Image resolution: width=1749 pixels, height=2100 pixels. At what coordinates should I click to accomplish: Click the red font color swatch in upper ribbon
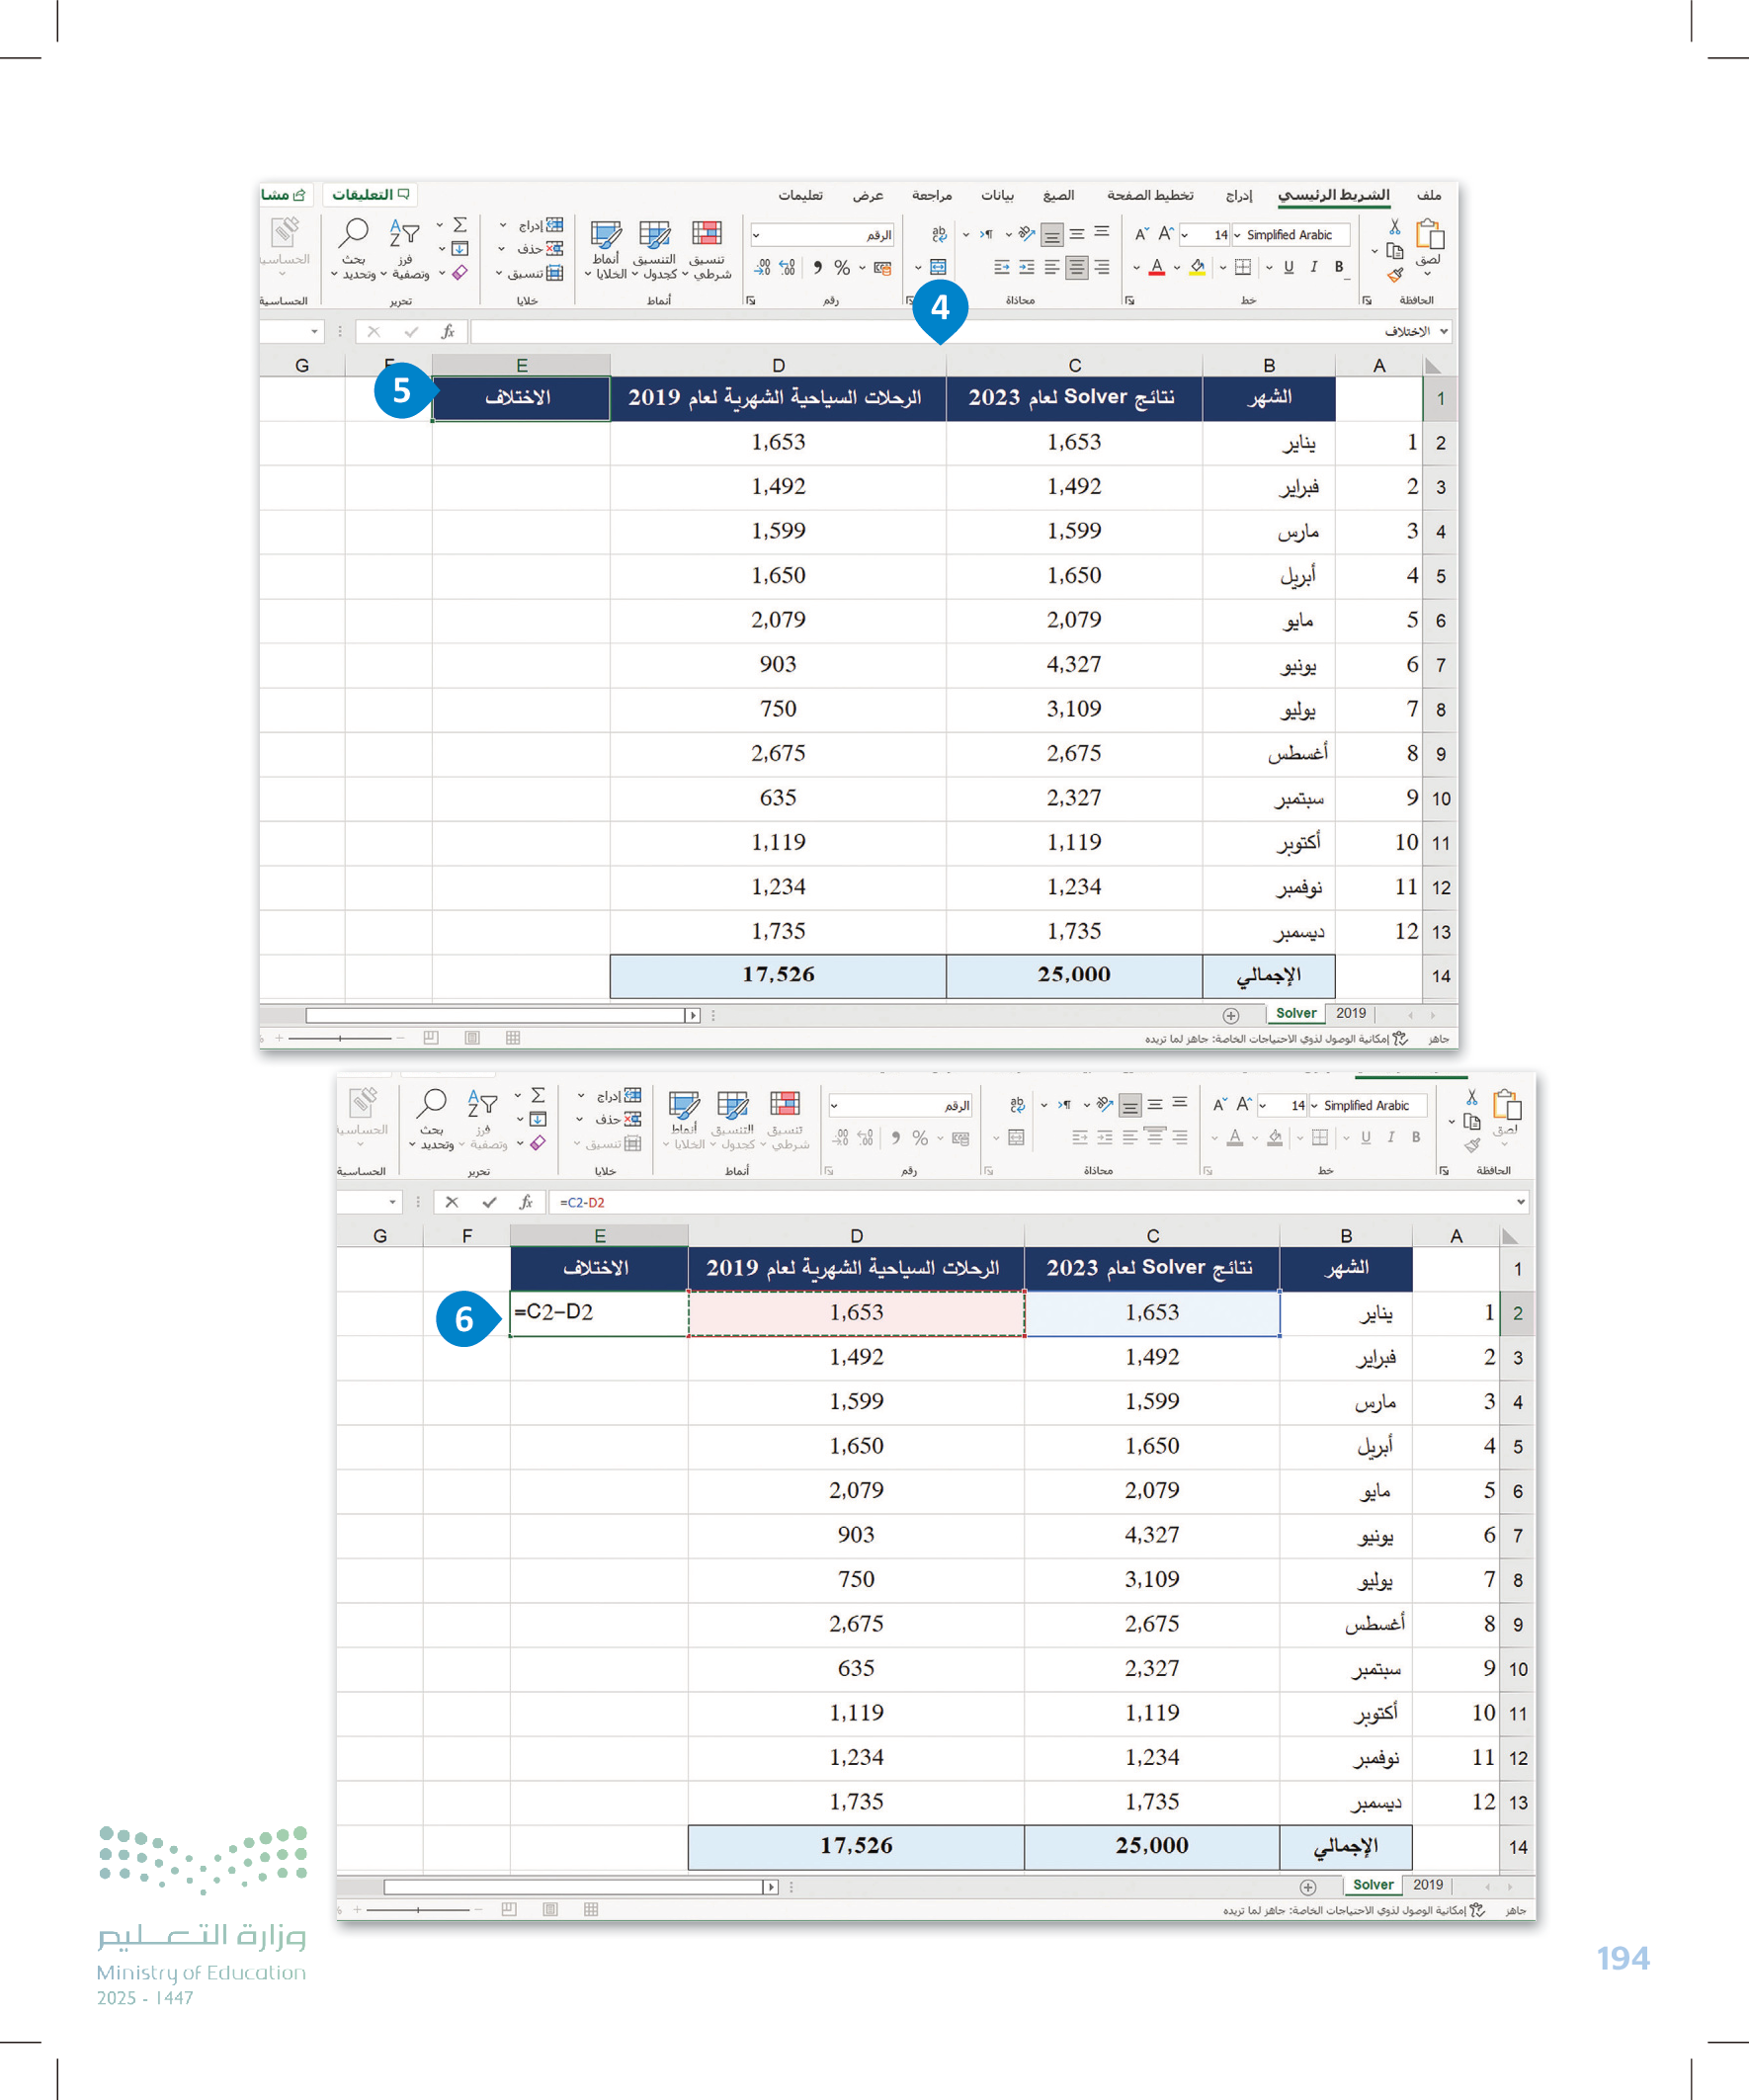[x=1157, y=268]
